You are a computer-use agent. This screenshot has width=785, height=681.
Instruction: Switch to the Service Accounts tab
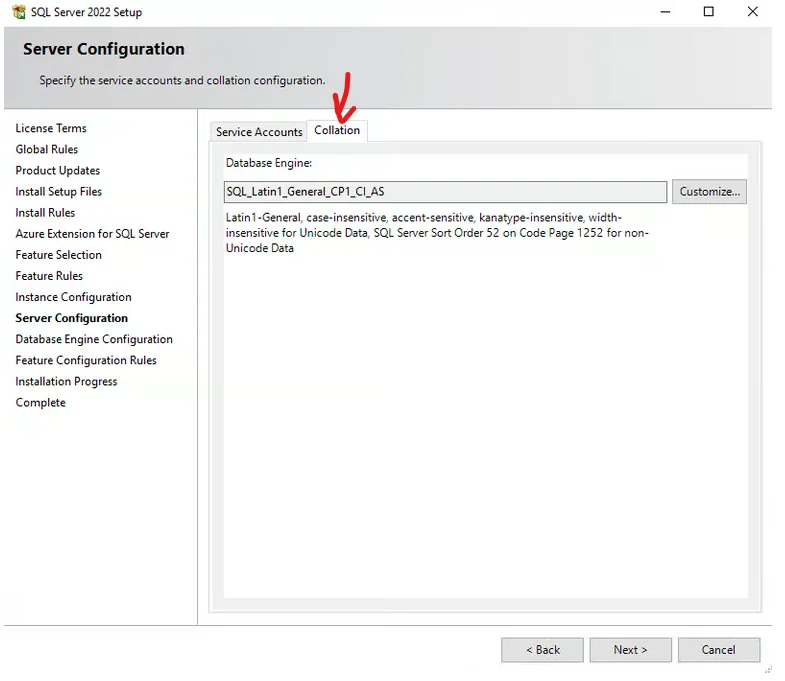point(259,132)
